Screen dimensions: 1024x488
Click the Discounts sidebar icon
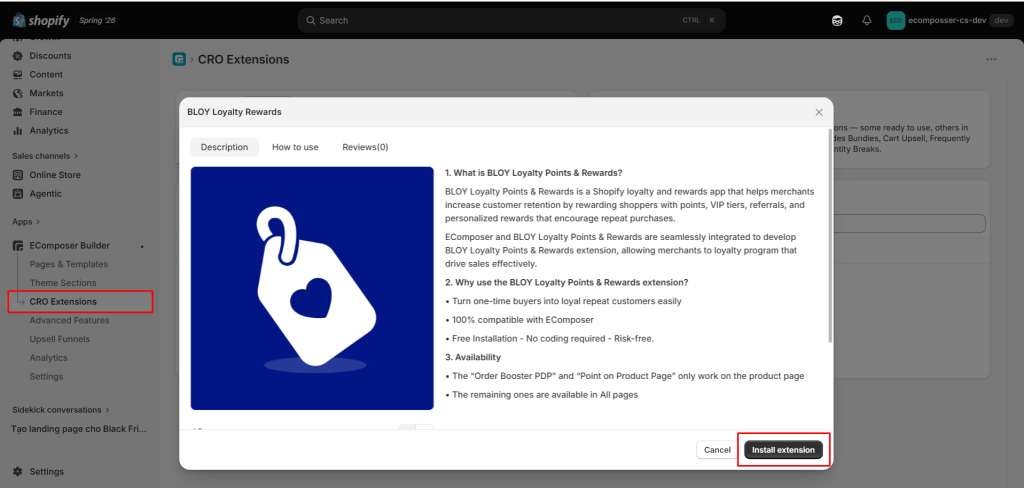coord(18,56)
